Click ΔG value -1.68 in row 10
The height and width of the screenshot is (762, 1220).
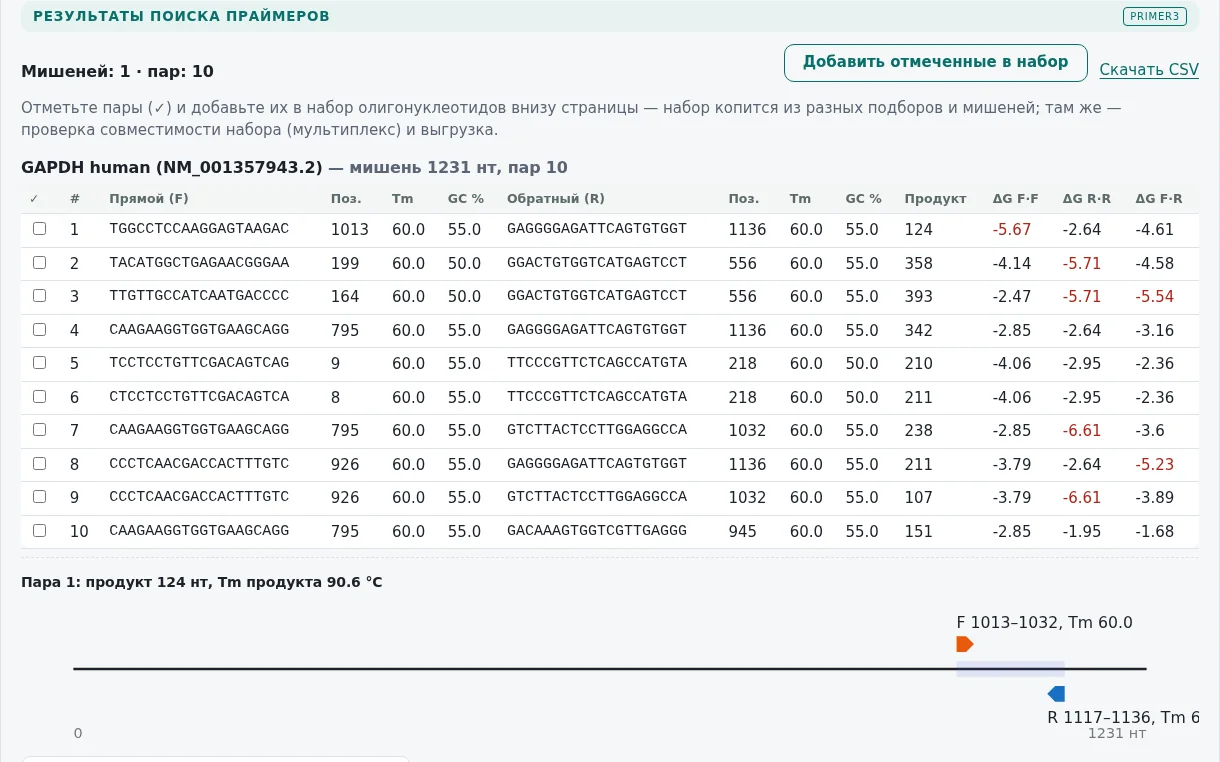pyautogui.click(x=1155, y=531)
